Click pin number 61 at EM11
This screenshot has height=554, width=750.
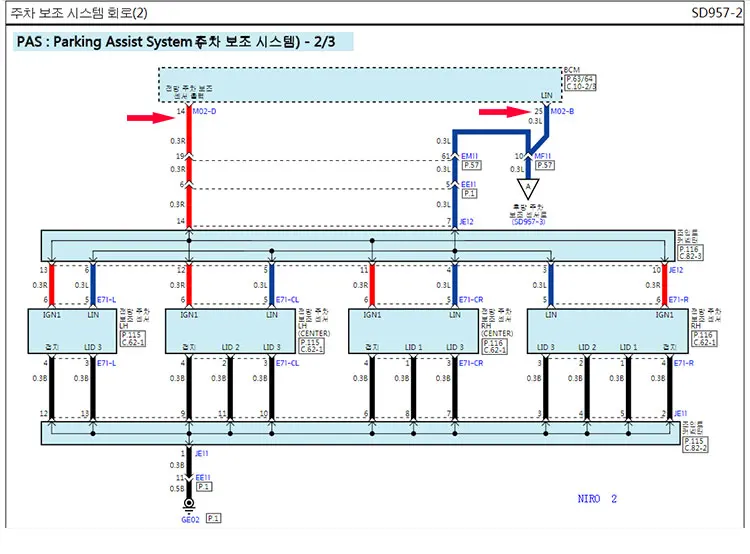446,156
